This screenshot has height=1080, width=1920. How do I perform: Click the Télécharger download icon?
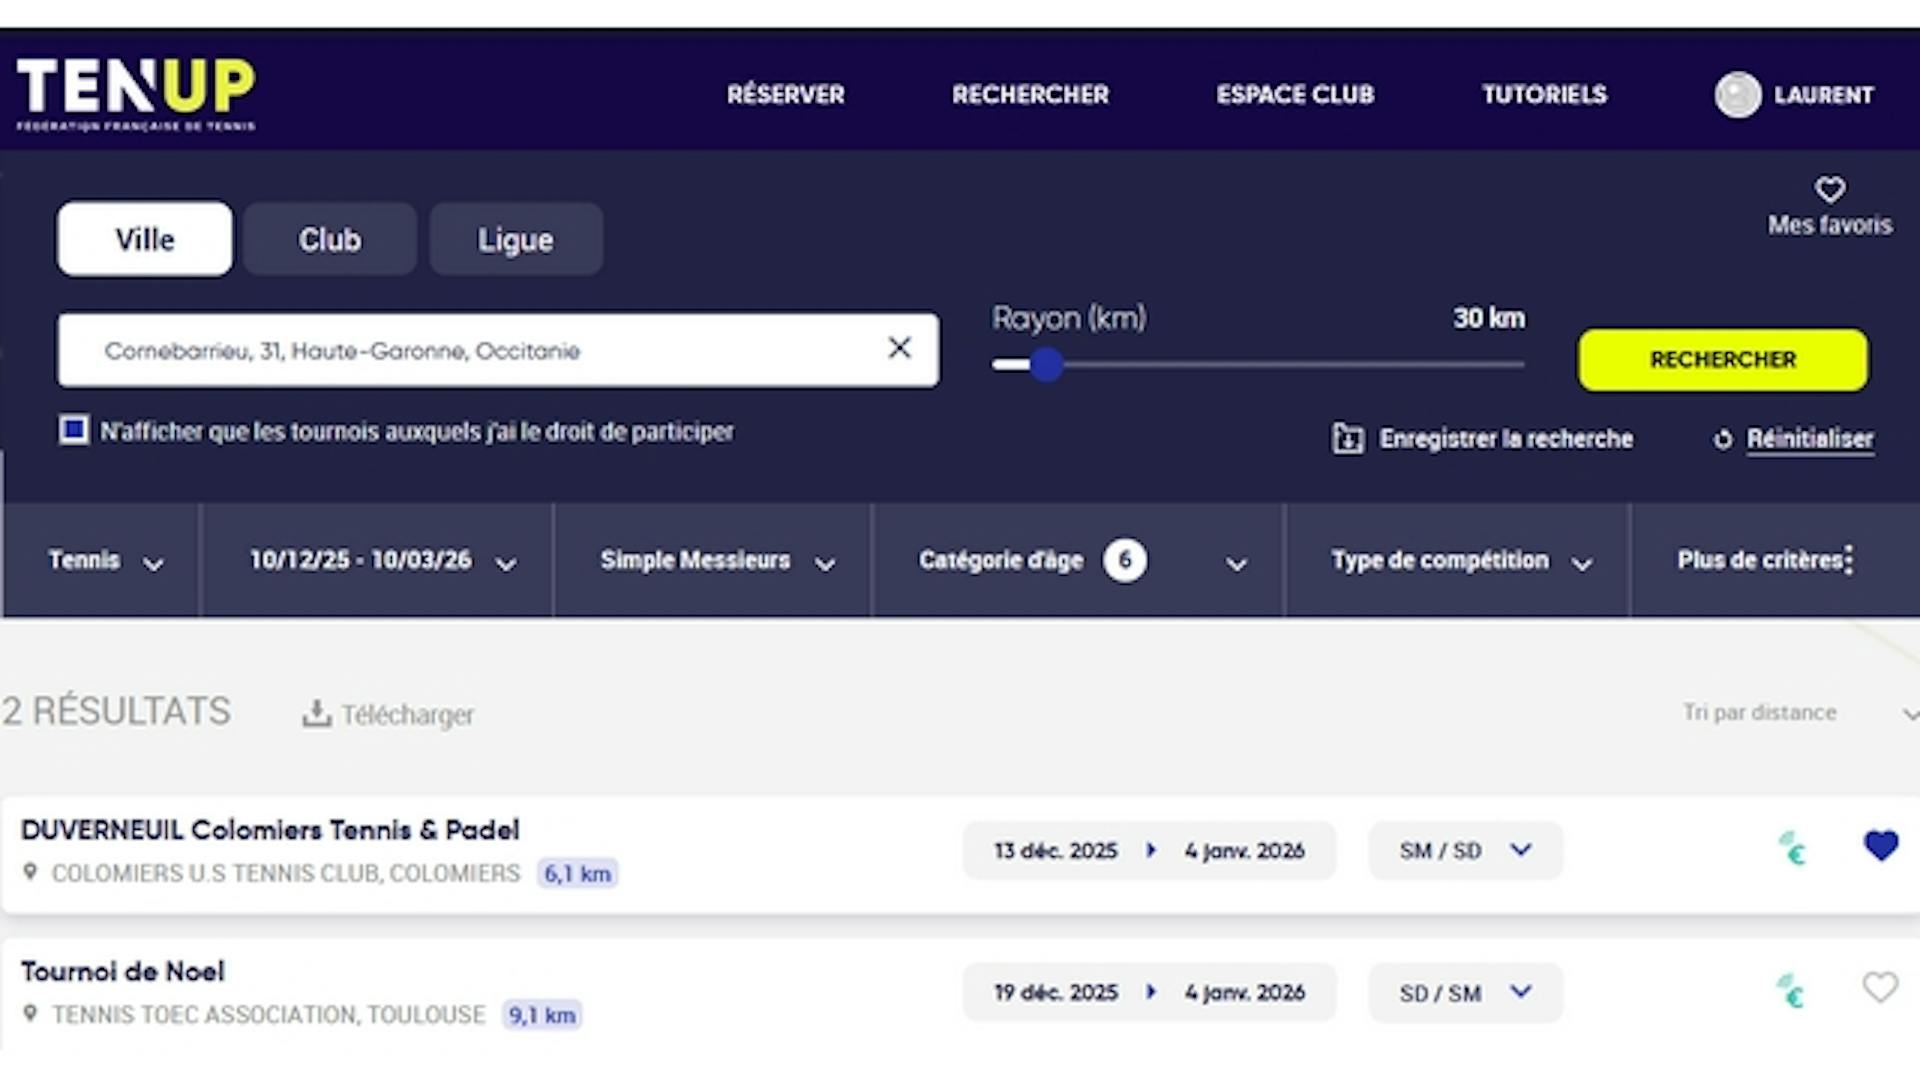tap(316, 713)
